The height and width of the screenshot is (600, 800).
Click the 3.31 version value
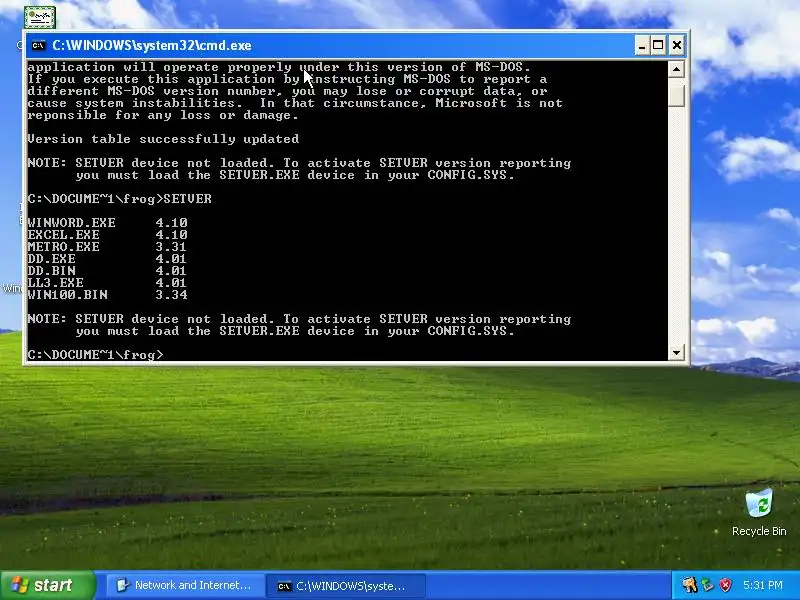[171, 247]
